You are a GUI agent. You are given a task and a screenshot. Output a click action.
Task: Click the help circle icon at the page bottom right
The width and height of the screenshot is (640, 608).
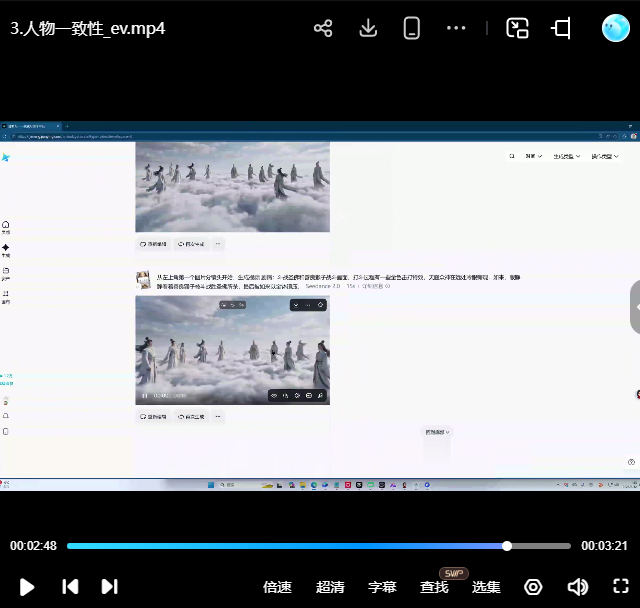pyautogui.click(x=631, y=462)
